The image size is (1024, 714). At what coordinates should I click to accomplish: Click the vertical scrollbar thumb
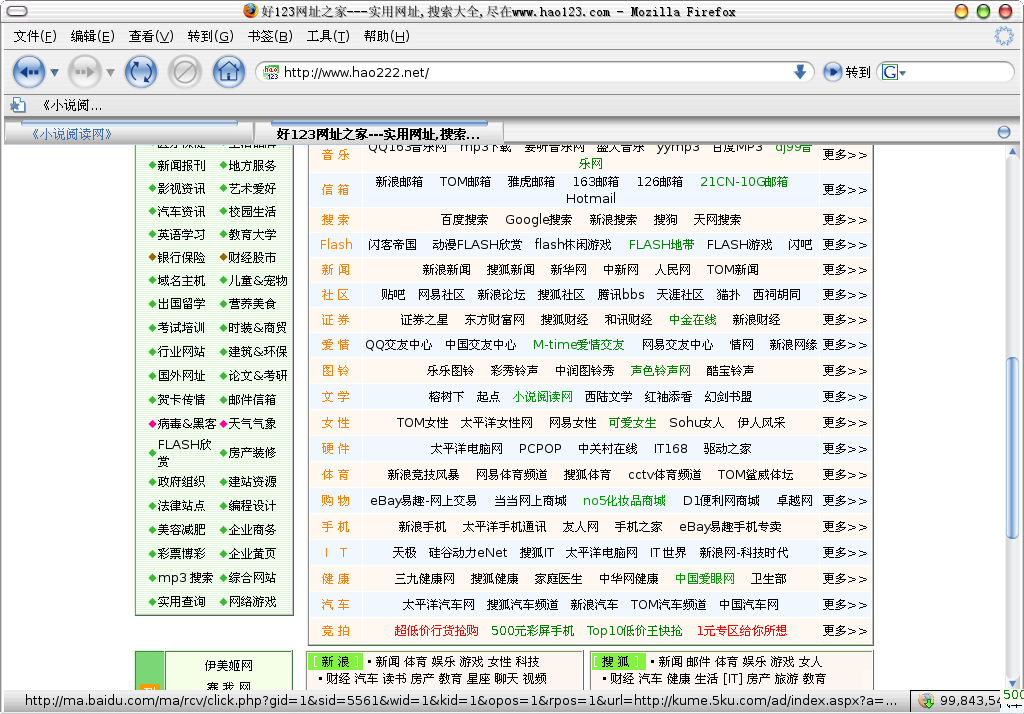[1012, 447]
